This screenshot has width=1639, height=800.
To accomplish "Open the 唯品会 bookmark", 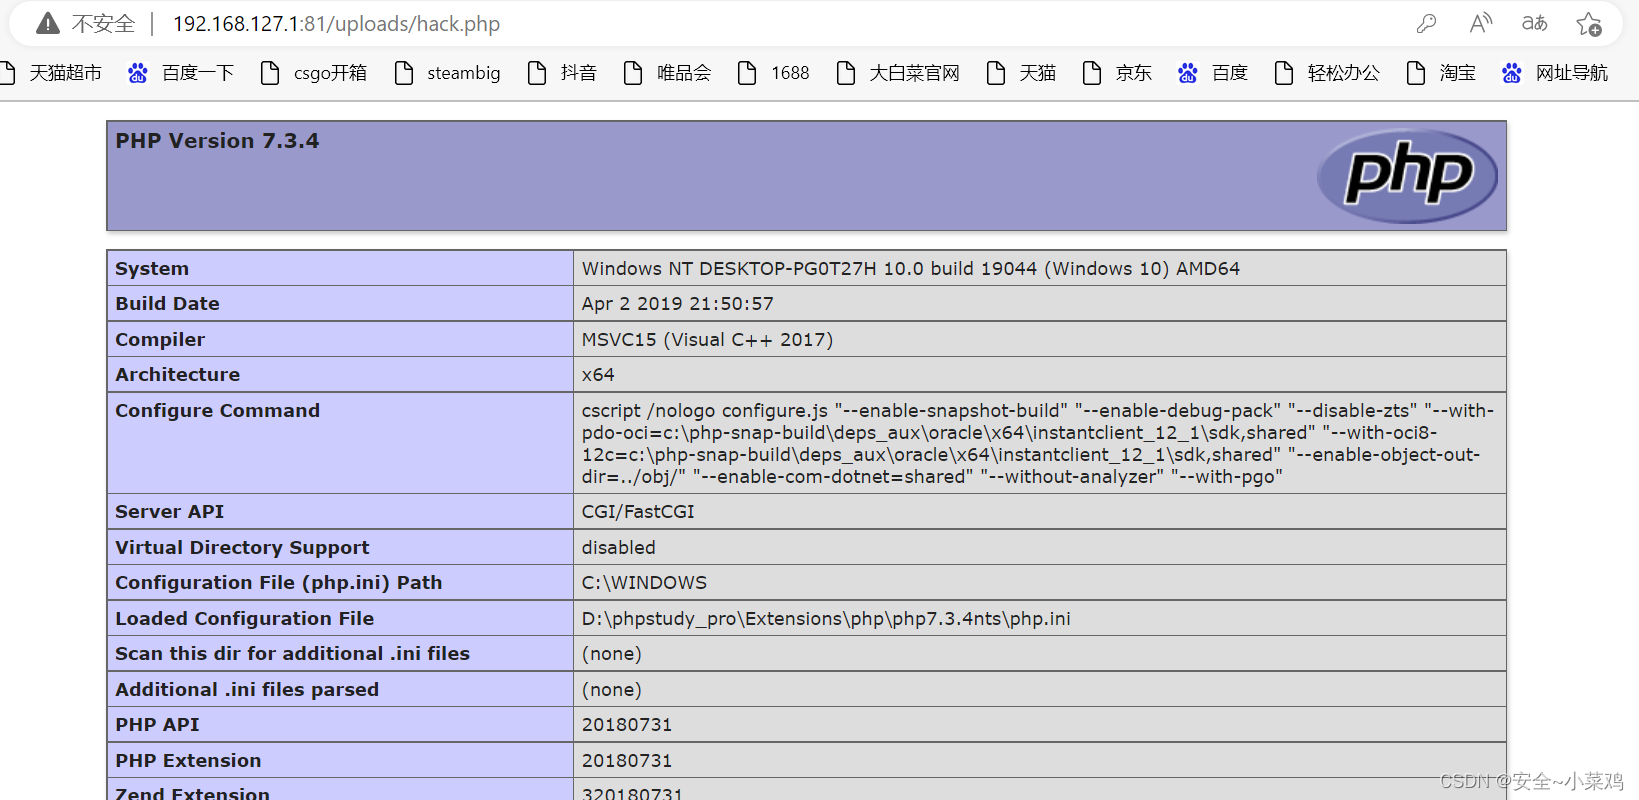I will tap(684, 73).
